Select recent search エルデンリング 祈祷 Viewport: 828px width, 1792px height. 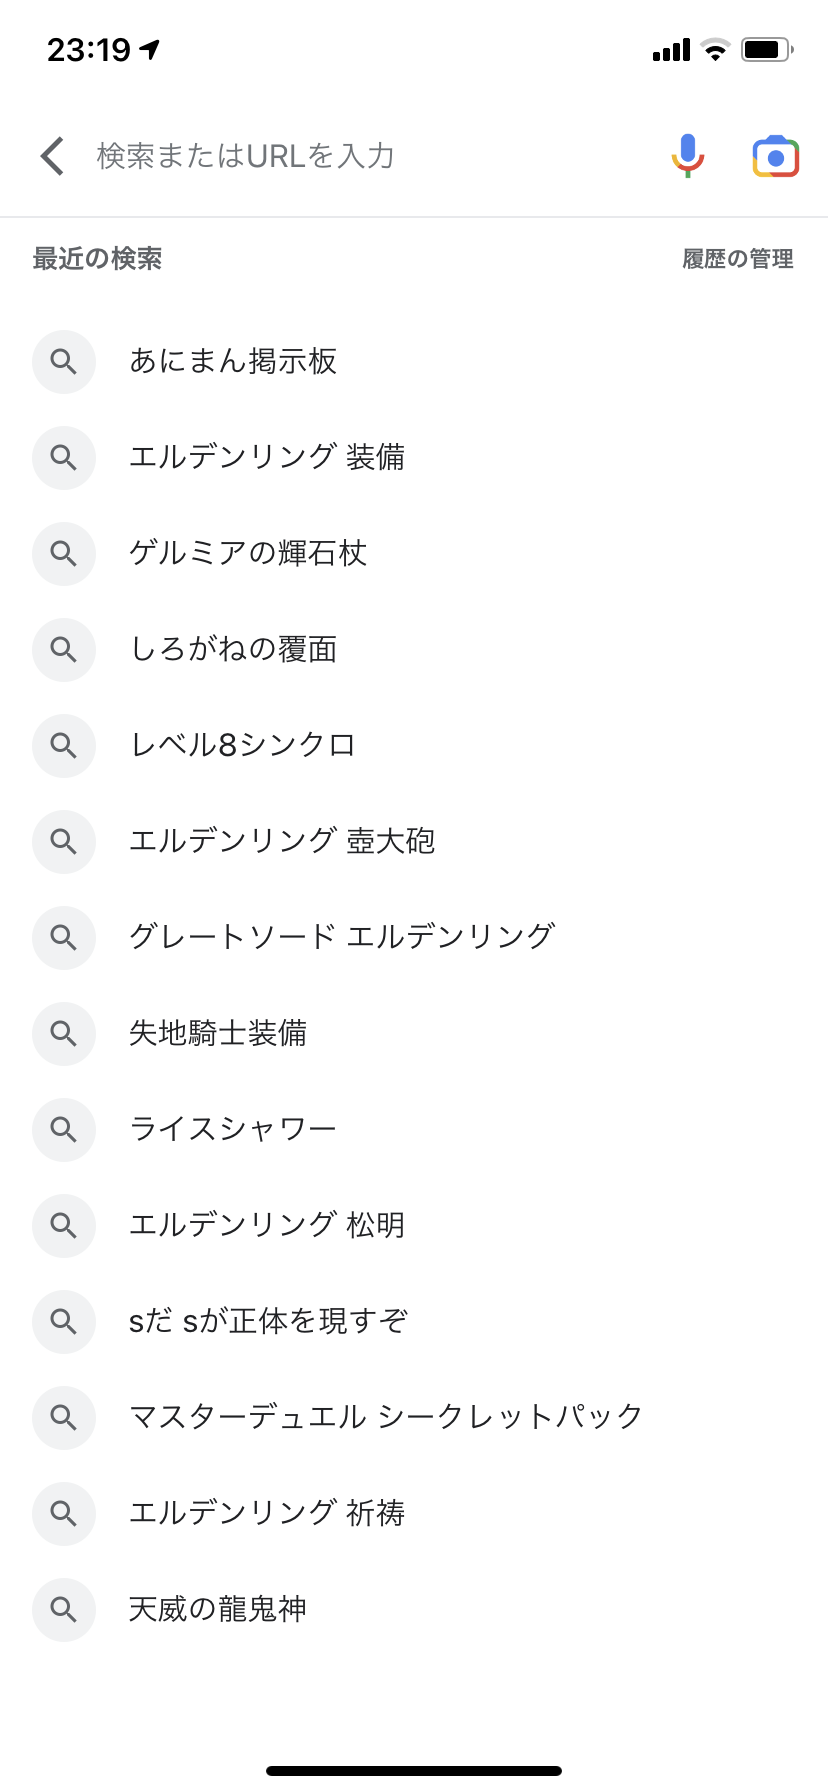click(x=267, y=1514)
